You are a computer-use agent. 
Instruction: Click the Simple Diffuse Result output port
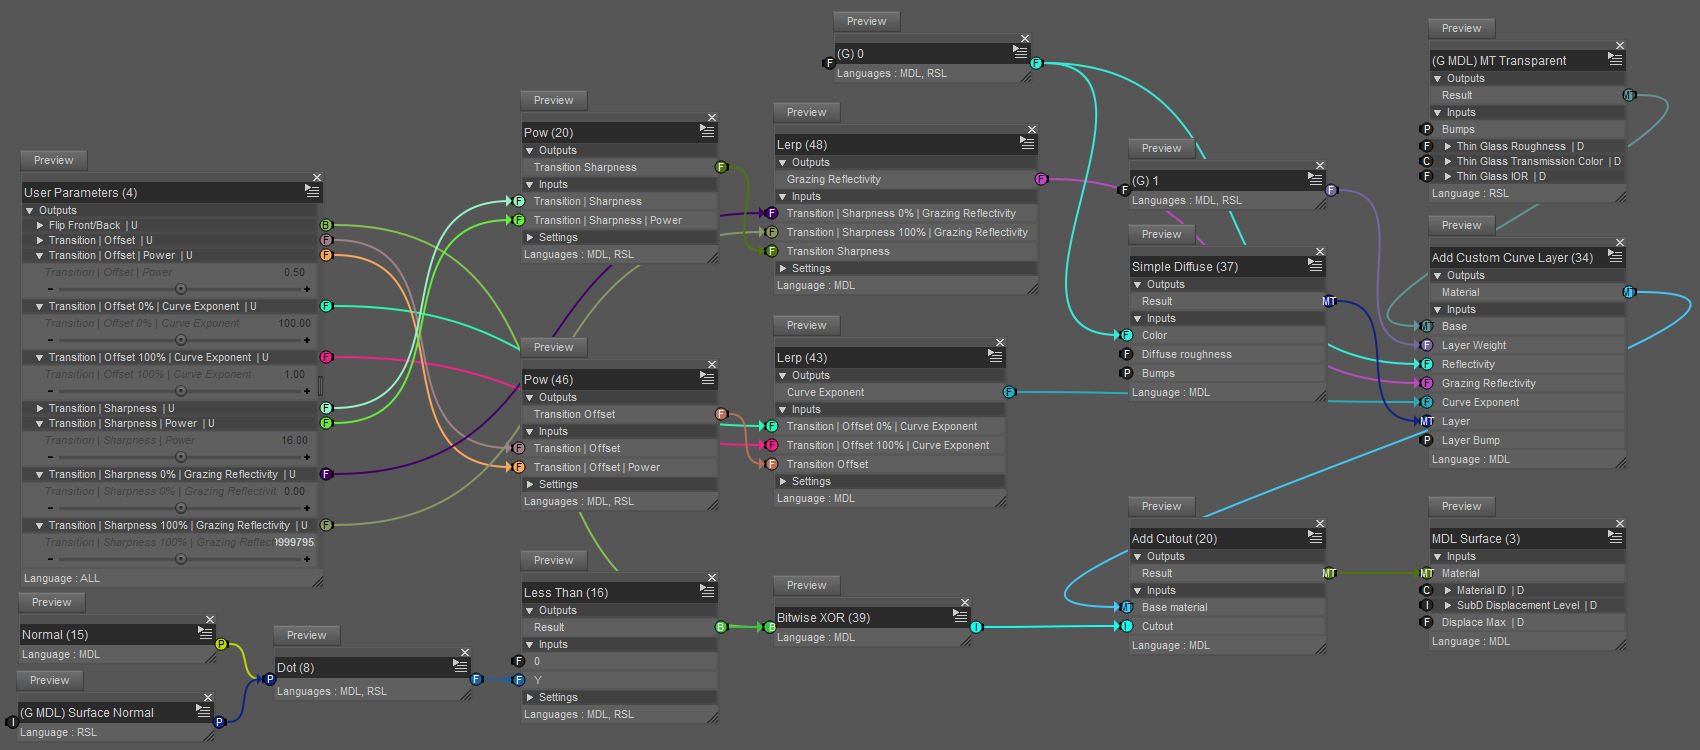click(1329, 301)
